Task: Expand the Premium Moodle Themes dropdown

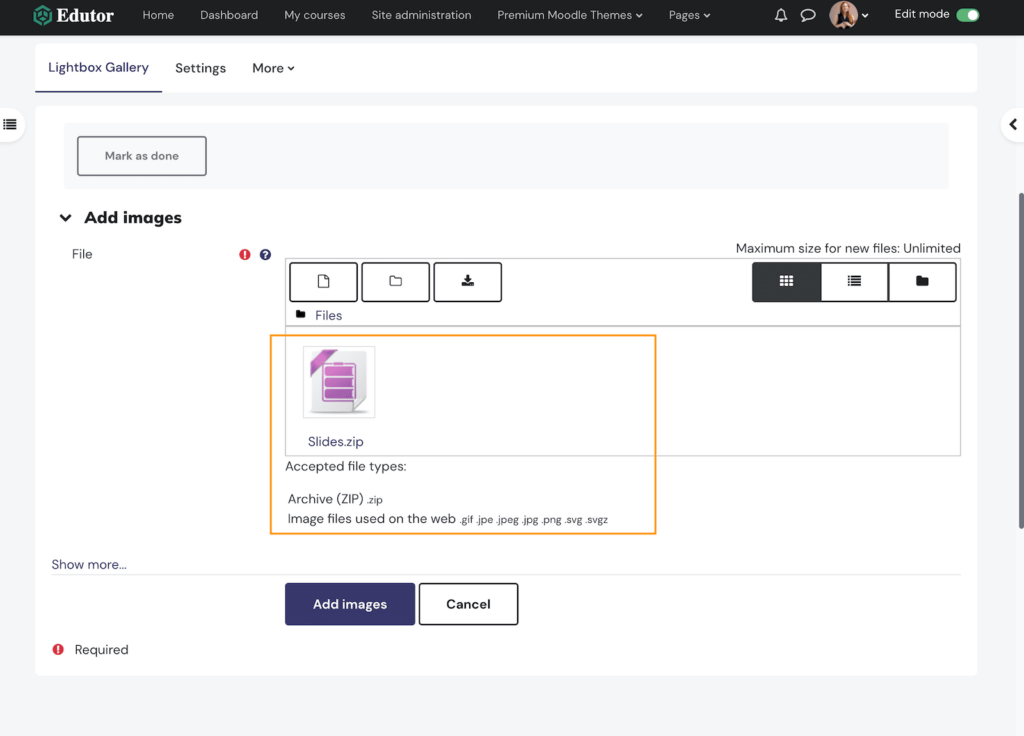Action: pos(570,15)
